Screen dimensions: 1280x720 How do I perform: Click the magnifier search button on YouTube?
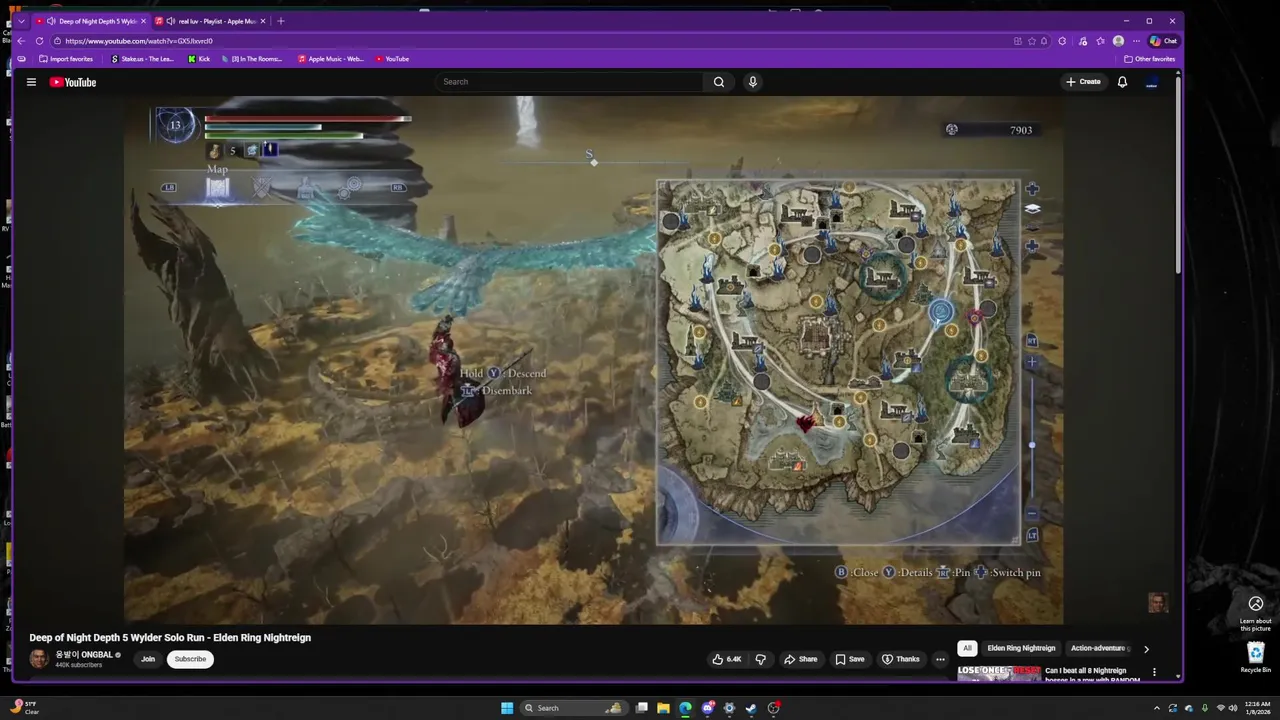(719, 82)
